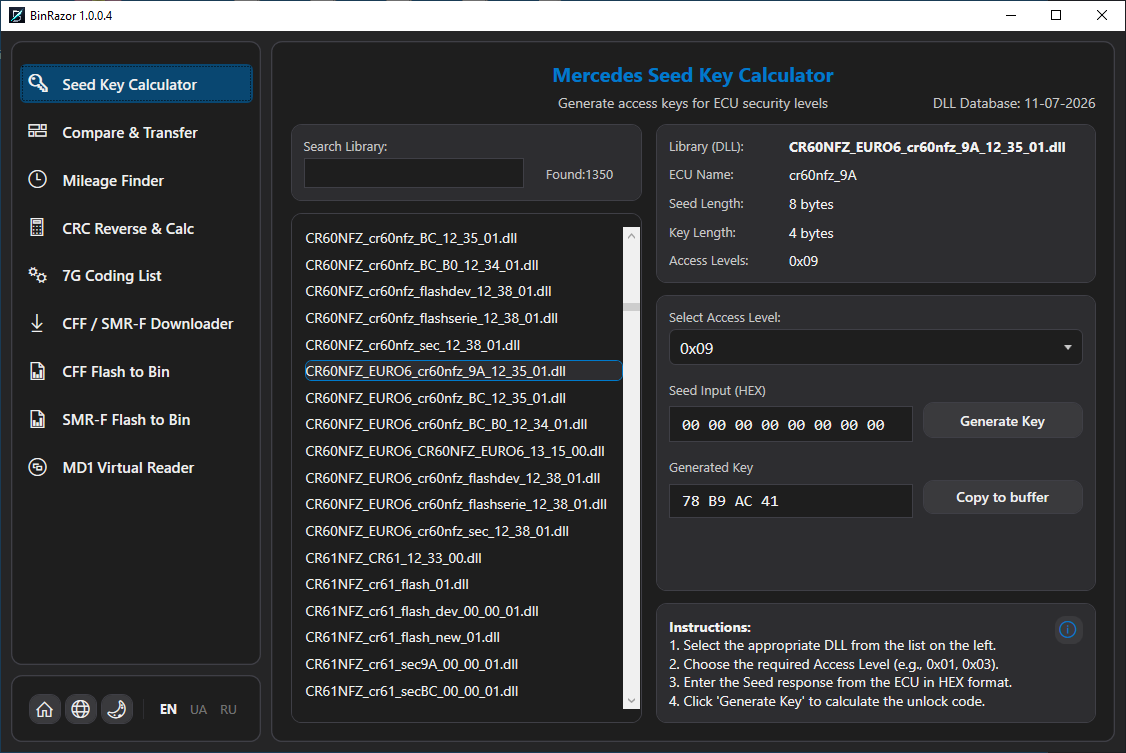Screen dimensions: 1126x753
Task: Click the Mileage Finder clock icon
Action: point(37,179)
